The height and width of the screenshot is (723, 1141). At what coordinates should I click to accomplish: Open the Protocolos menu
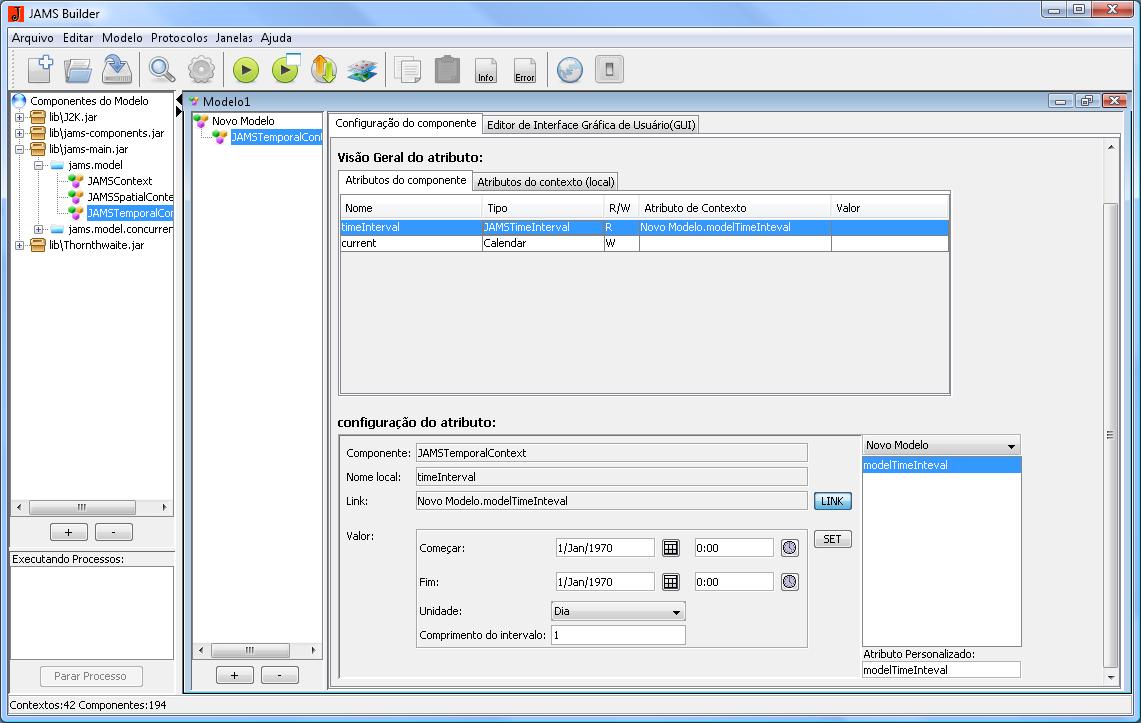pyautogui.click(x=179, y=38)
